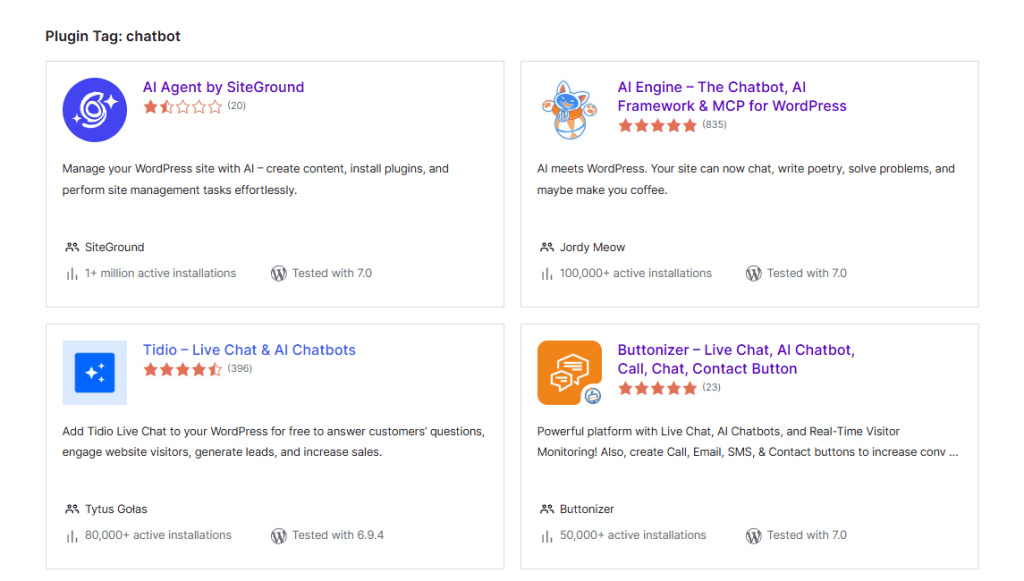Click WordPress logo in SiteGround card

pos(279,274)
